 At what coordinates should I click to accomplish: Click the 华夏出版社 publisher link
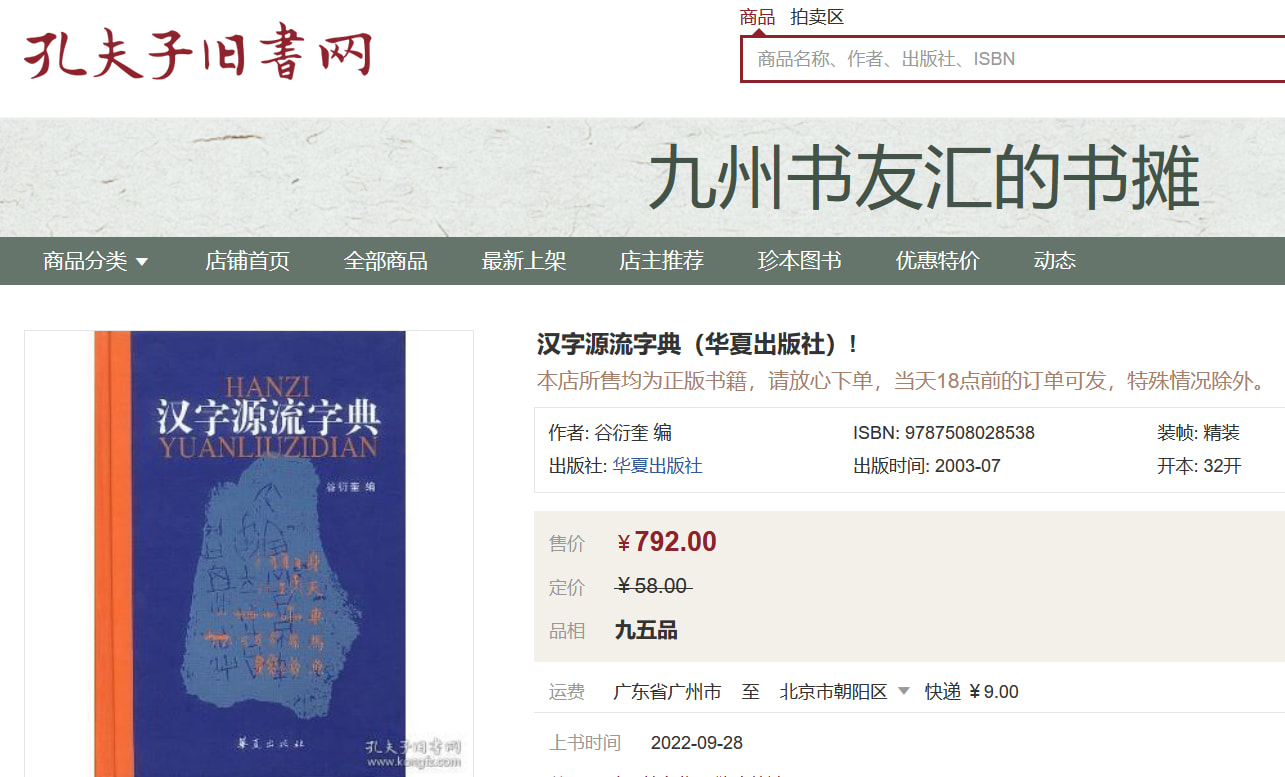[x=657, y=466]
